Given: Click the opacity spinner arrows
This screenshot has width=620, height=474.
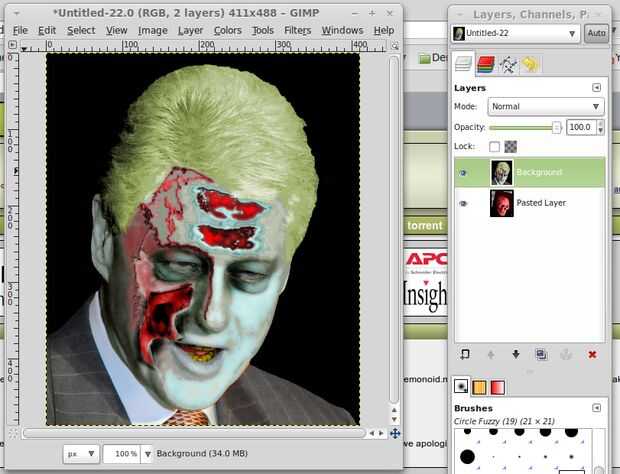Looking at the screenshot, I should [x=601, y=127].
